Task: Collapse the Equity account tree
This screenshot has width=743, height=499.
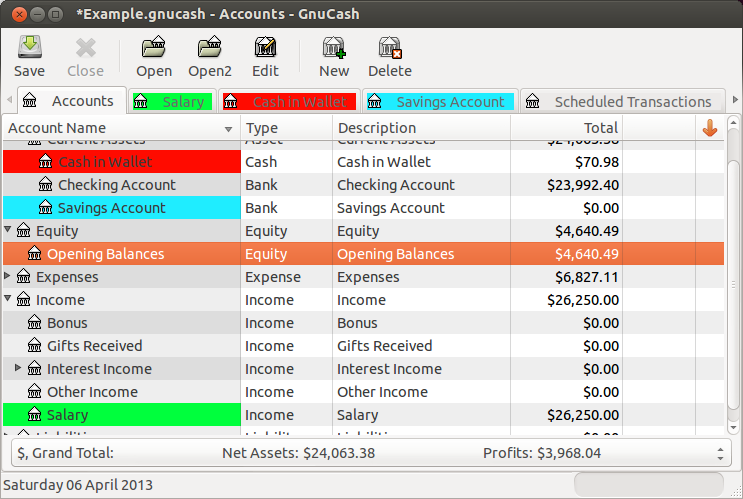Action: click(x=8, y=229)
